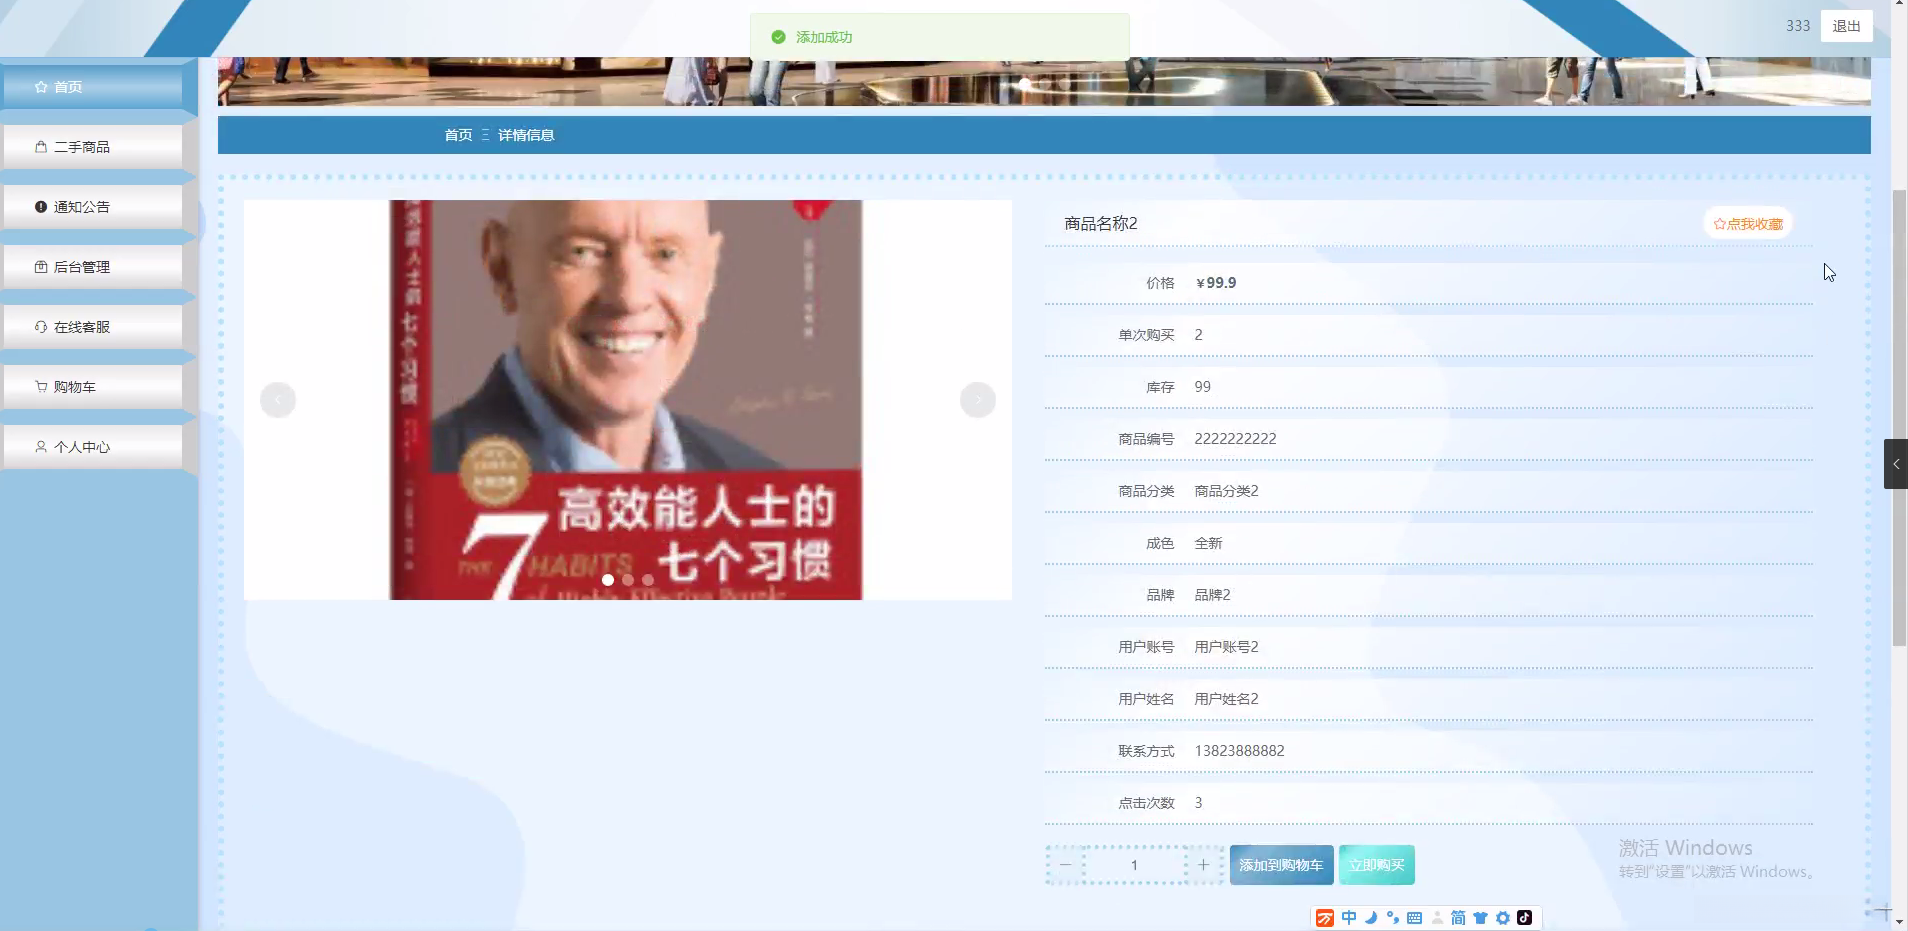Click the product main image
This screenshot has width=1908, height=931.
(628, 400)
